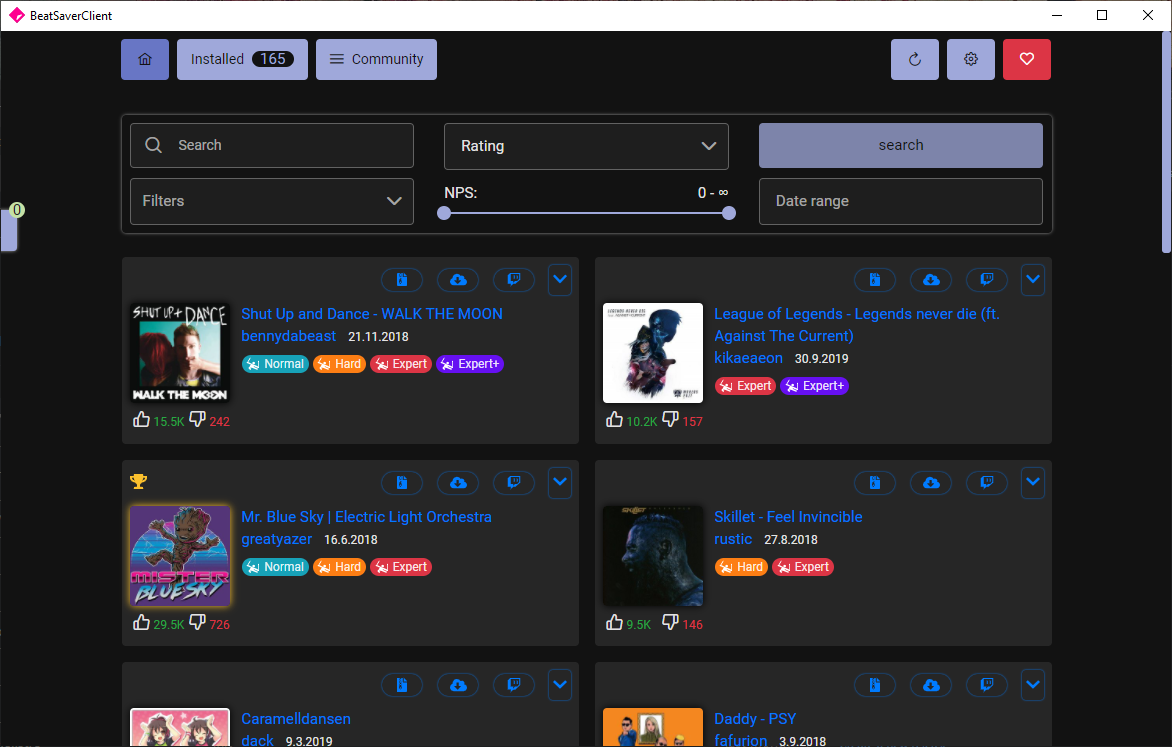Copy Twitch request for Shut Up and Dance
1172x747 pixels.
(514, 280)
